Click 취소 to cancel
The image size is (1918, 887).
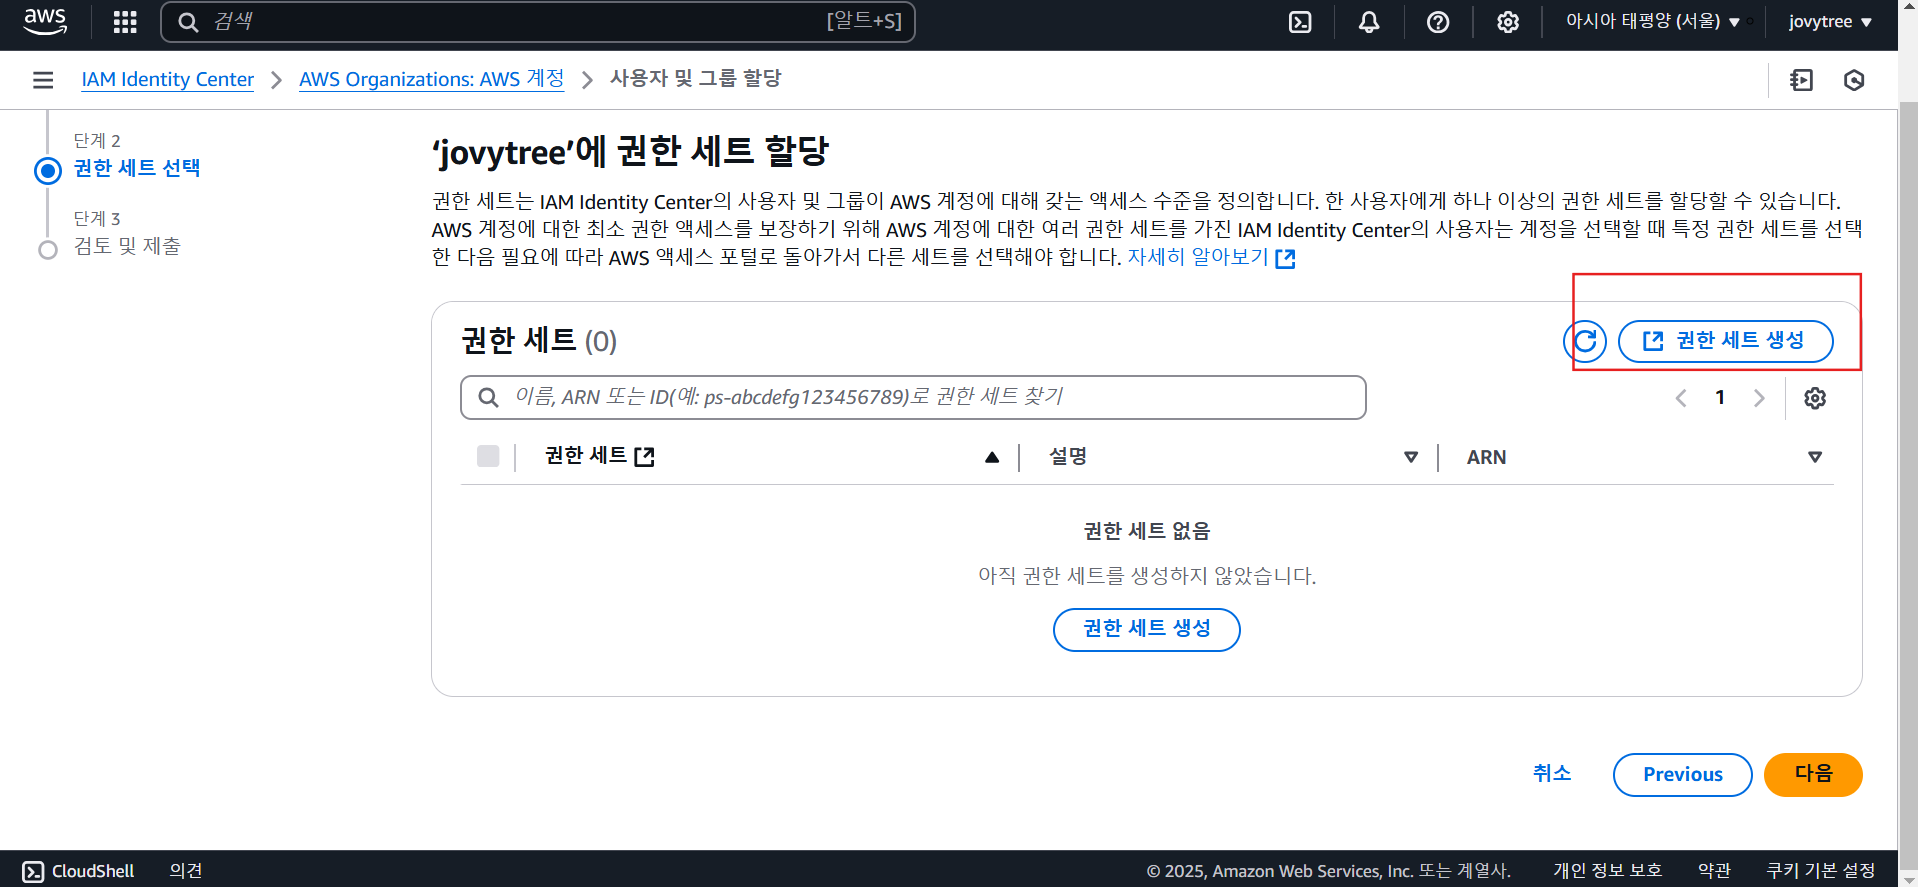[1552, 773]
